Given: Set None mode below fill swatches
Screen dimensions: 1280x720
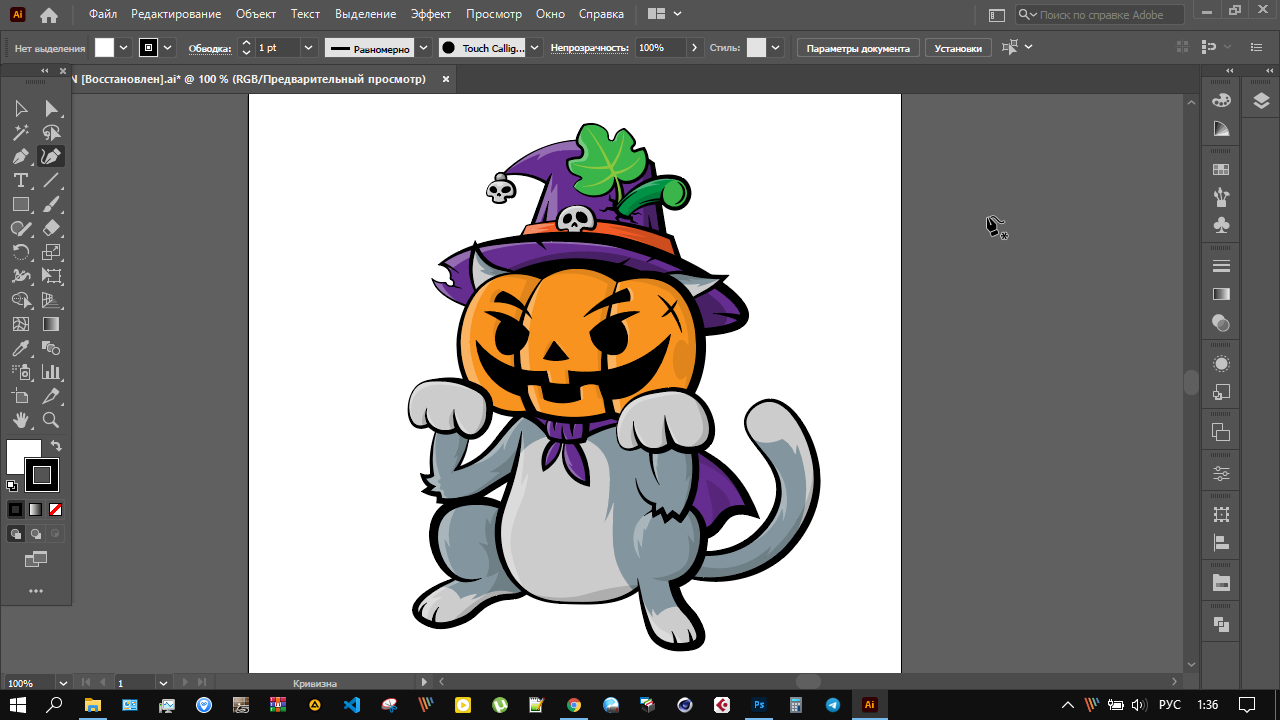Looking at the screenshot, I should [x=56, y=509].
